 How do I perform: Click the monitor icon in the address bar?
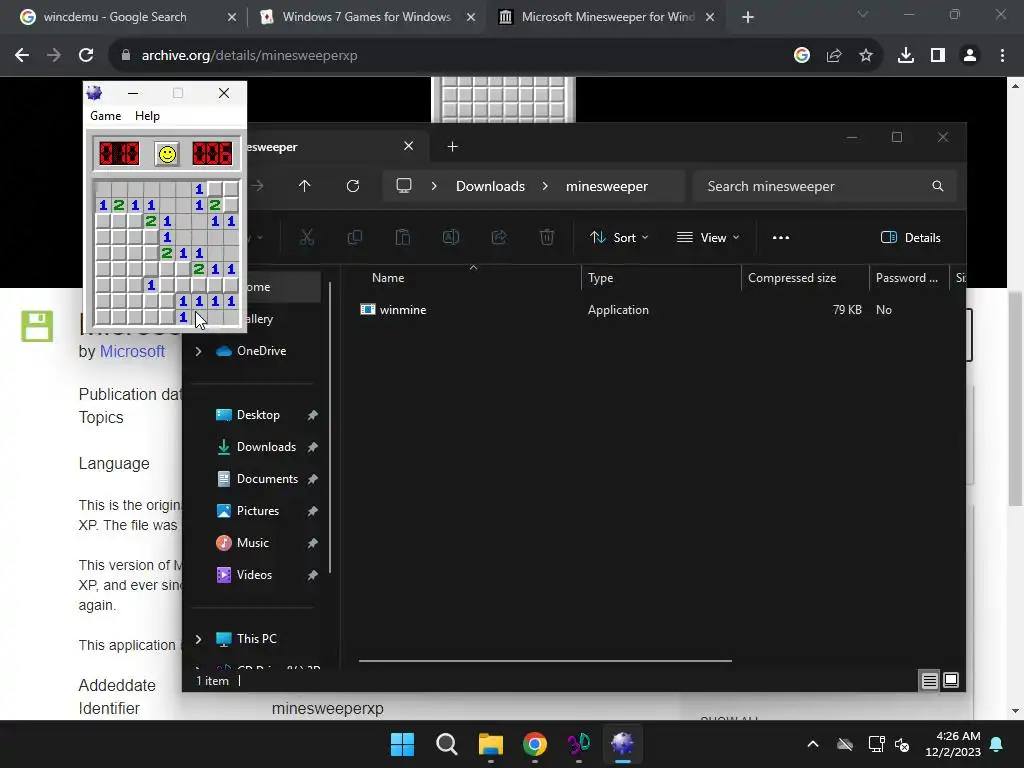(x=404, y=186)
